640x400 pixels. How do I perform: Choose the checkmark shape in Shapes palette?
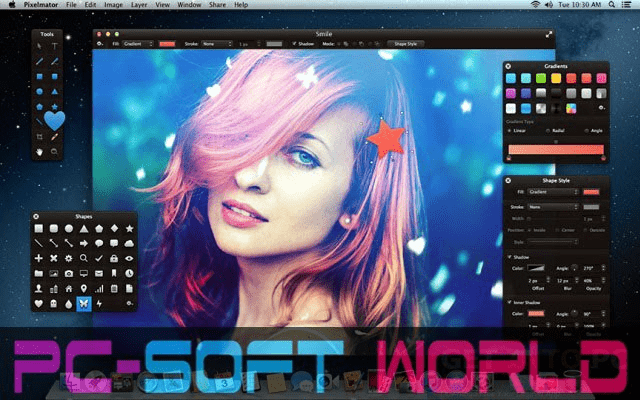click(99, 258)
